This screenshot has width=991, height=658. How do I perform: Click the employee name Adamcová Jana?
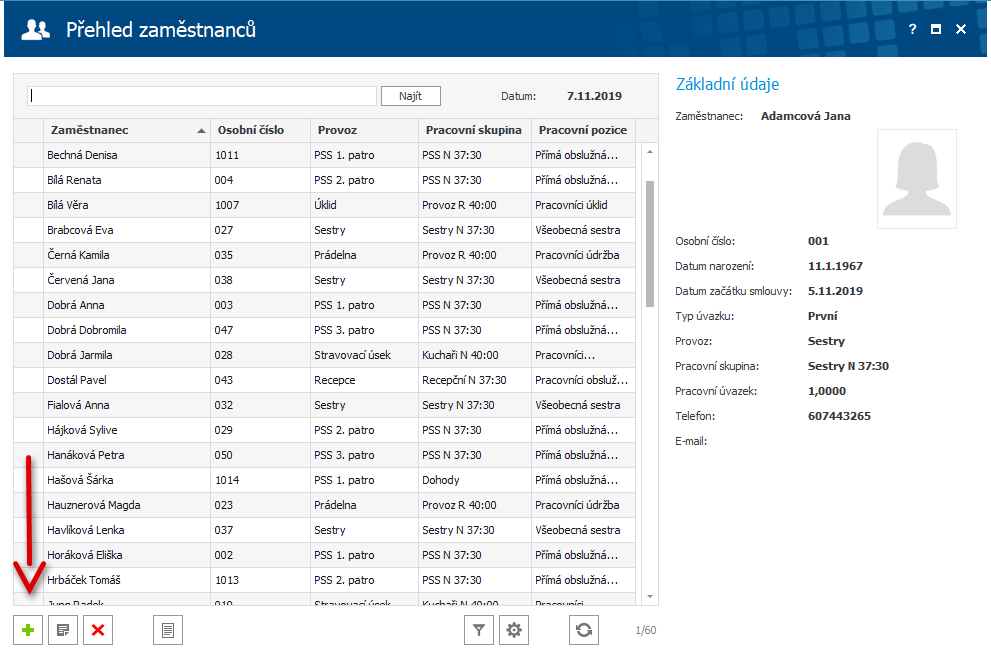[x=805, y=116]
